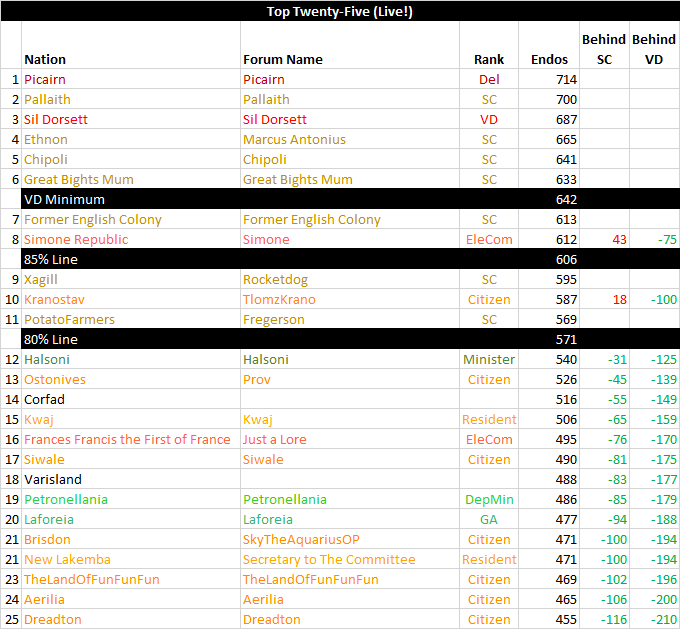Click the 80% Line value 571
The width and height of the screenshot is (680, 629).
click(566, 339)
